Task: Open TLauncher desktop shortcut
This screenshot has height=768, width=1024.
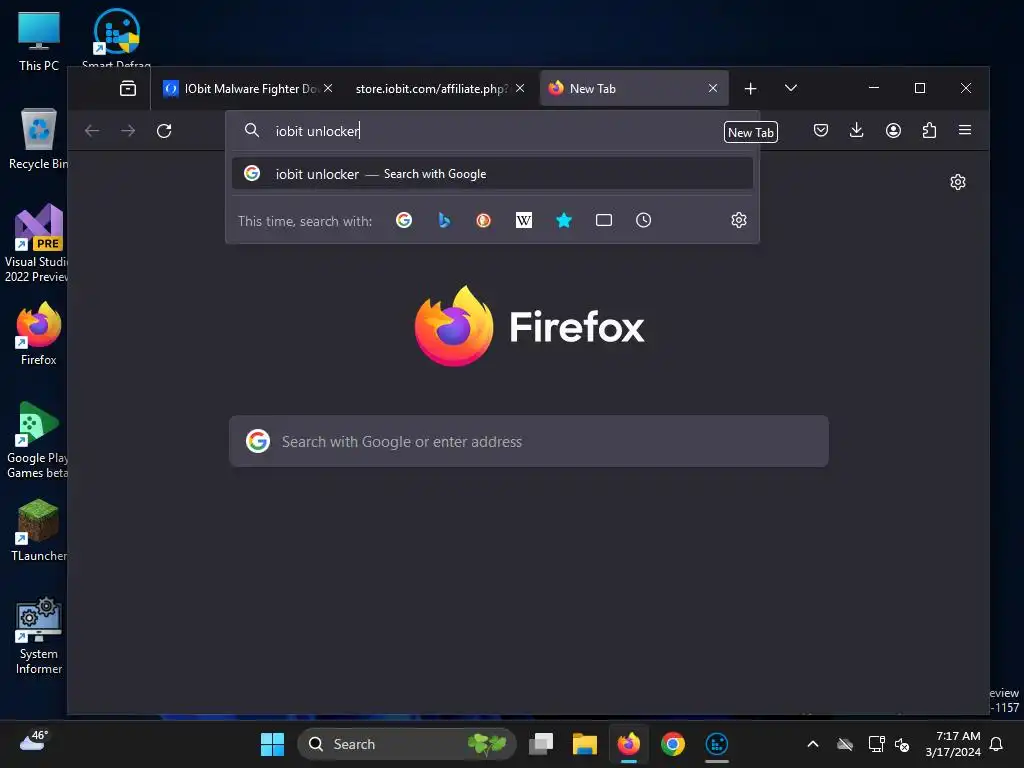Action: (x=39, y=530)
